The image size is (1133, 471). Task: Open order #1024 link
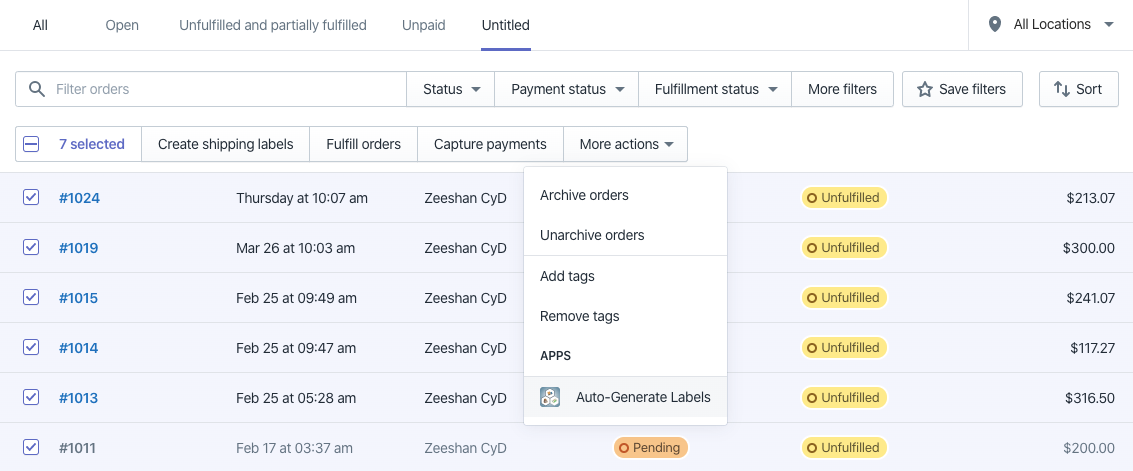pyautogui.click(x=79, y=197)
